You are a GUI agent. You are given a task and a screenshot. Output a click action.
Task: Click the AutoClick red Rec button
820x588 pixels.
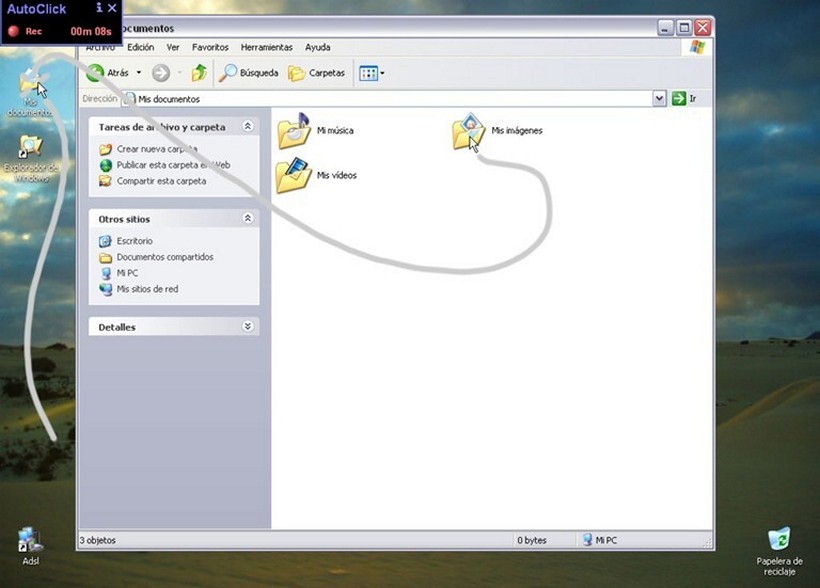(x=14, y=31)
